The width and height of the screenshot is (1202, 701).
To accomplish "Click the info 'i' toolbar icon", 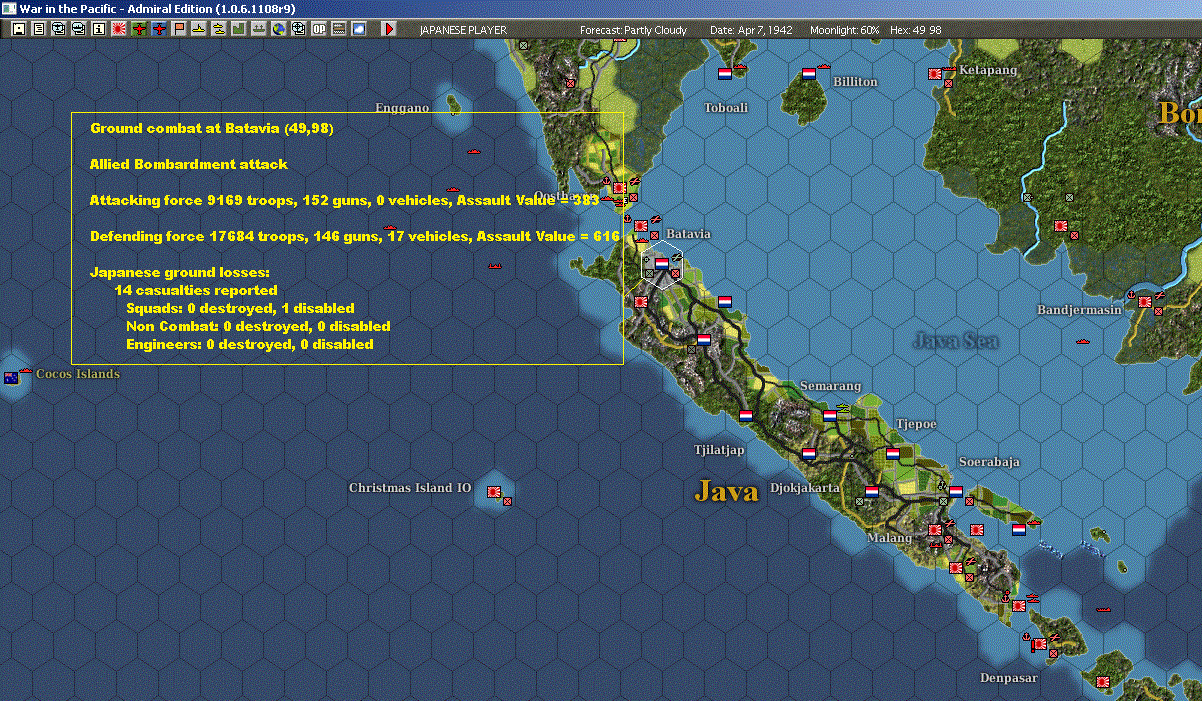I will coord(98,29).
